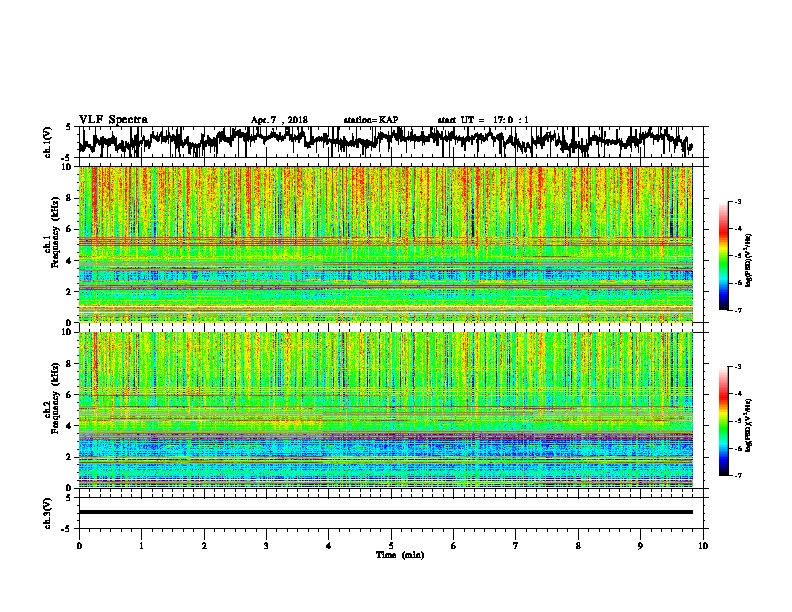Click time axis tick label "9"

pyautogui.click(x=640, y=545)
